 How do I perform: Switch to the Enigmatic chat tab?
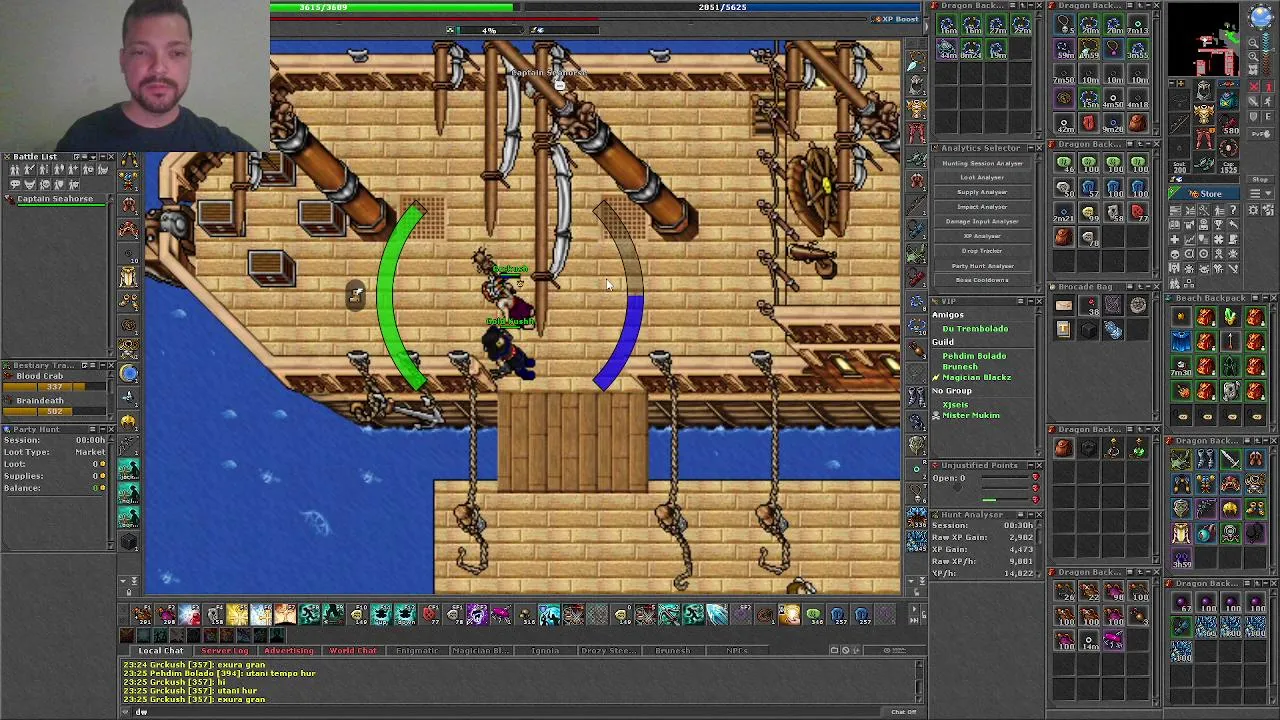pyautogui.click(x=417, y=651)
